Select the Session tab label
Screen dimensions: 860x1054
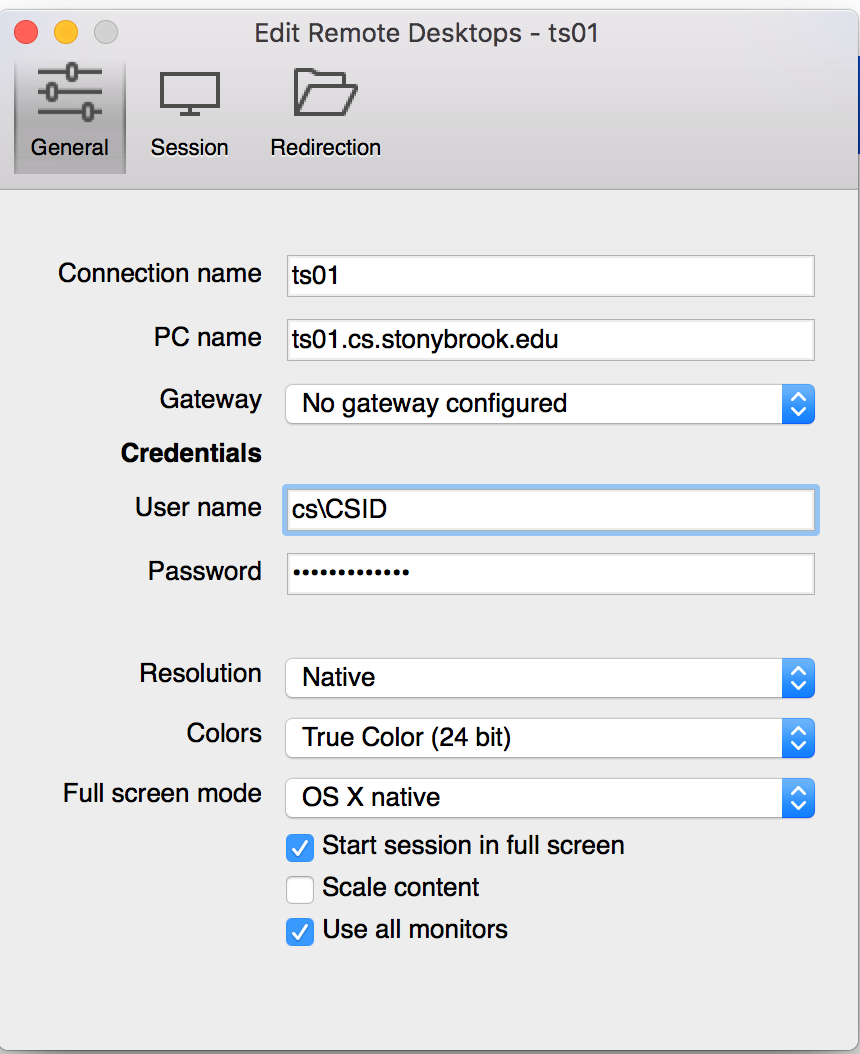tap(189, 148)
